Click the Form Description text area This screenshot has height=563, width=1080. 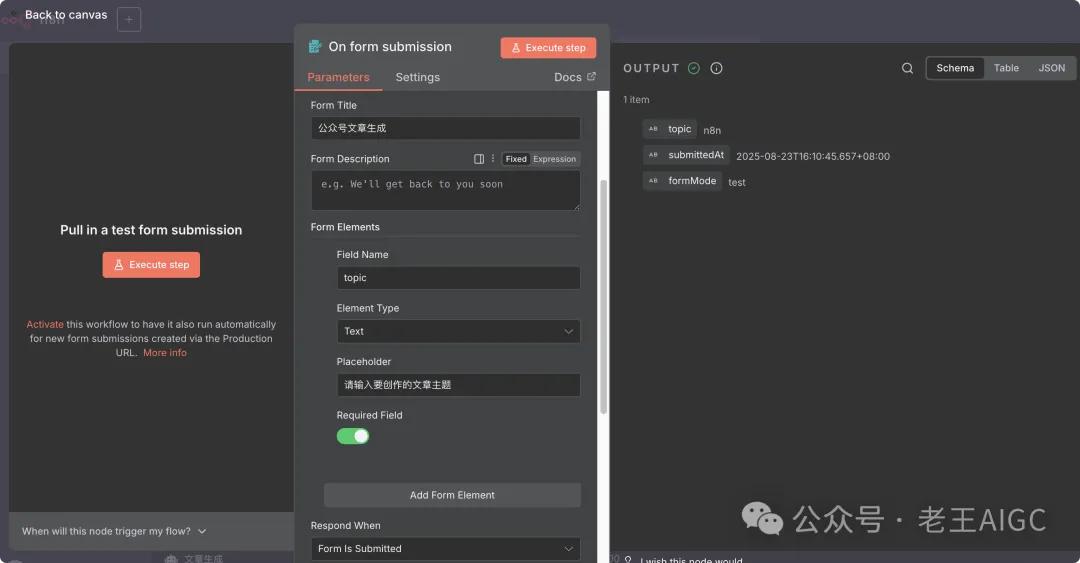click(445, 190)
